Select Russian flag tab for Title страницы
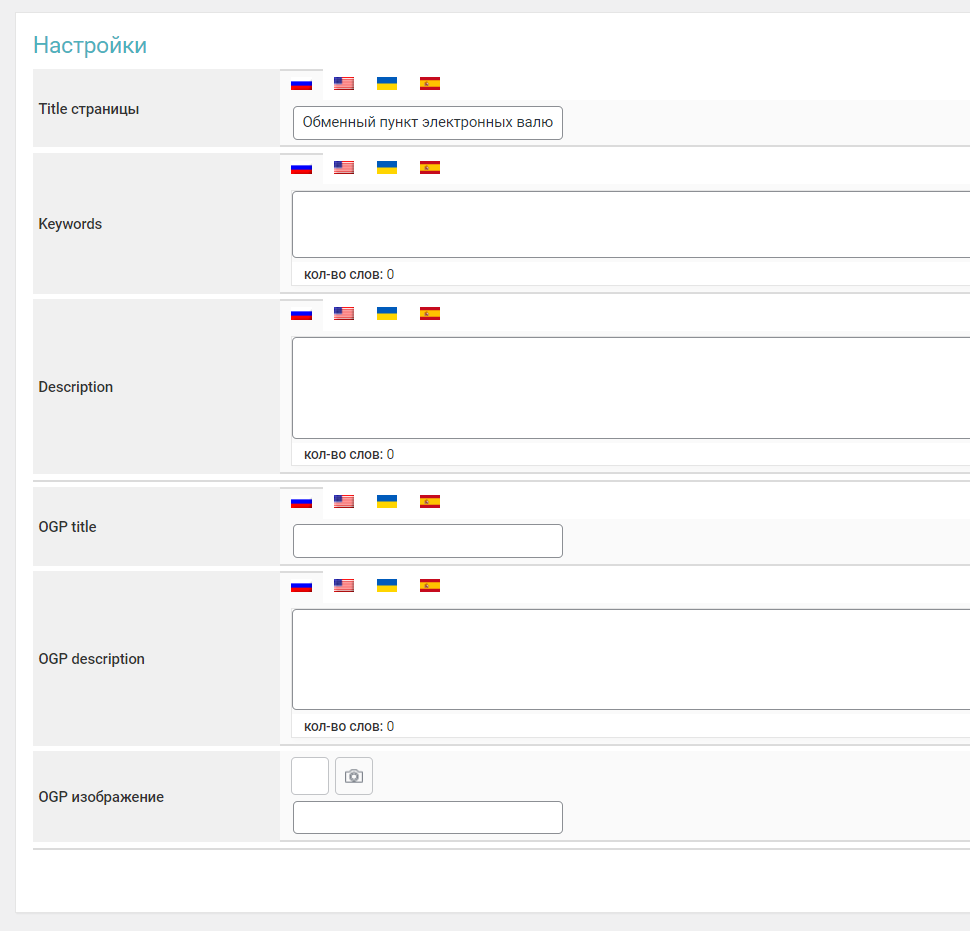Screen dimensions: 970x931 (x=301, y=84)
